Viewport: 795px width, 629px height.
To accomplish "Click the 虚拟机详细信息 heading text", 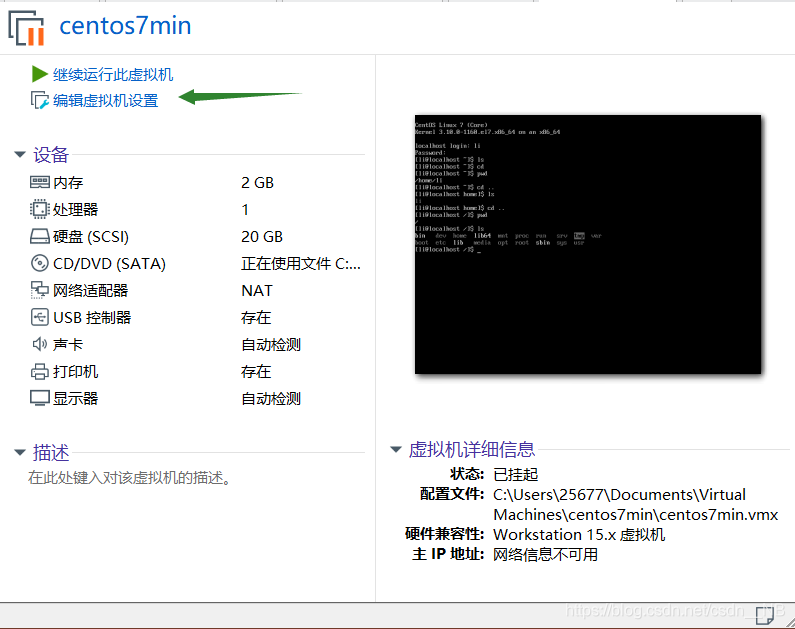I will pyautogui.click(x=472, y=450).
